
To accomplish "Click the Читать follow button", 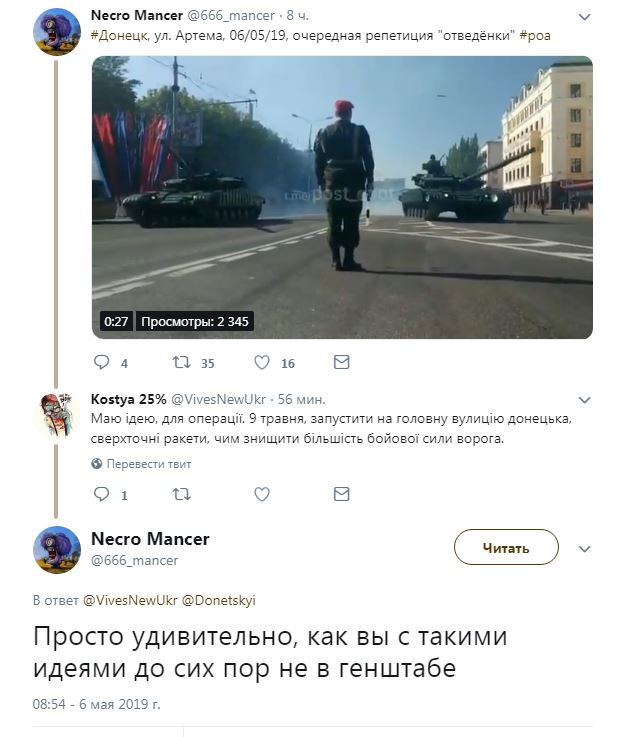I will (x=506, y=547).
